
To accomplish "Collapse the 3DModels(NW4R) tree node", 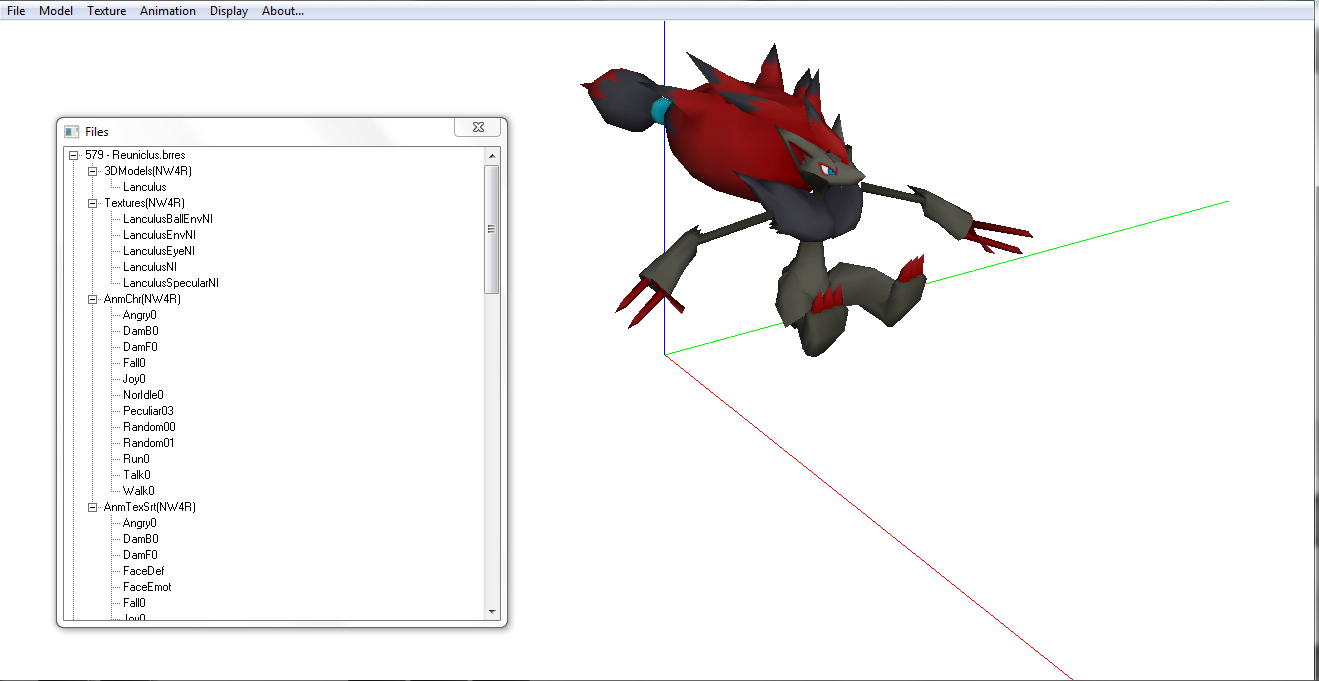I will (x=93, y=171).
